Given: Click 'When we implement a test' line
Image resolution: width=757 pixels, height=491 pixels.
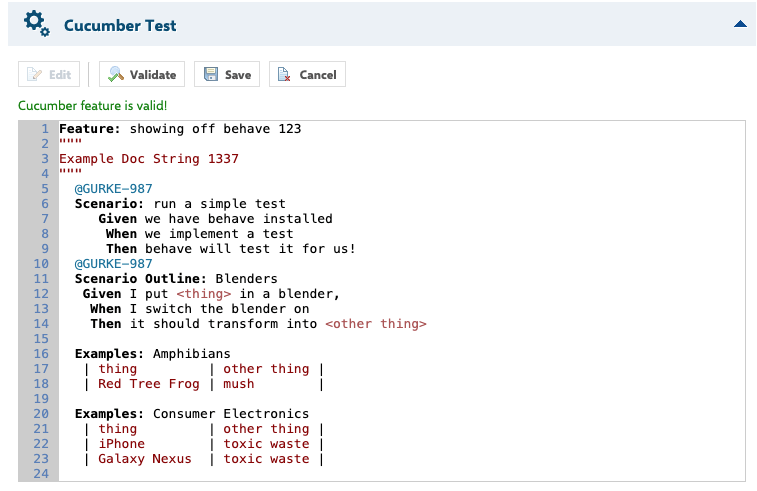Looking at the screenshot, I should (199, 234).
